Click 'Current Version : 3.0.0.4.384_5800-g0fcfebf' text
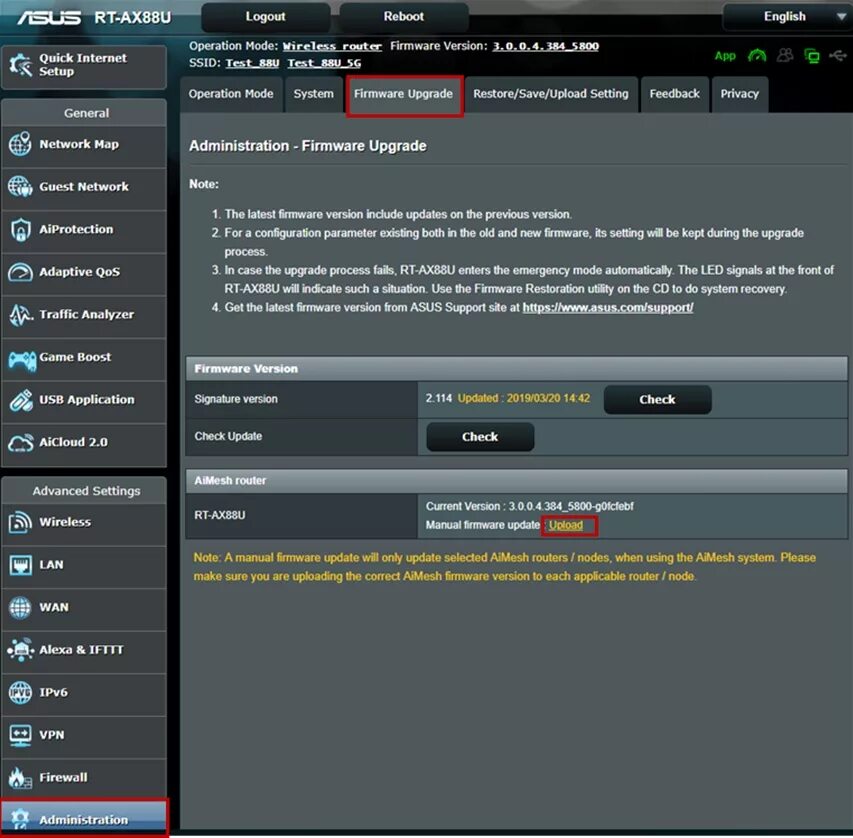 coord(530,507)
